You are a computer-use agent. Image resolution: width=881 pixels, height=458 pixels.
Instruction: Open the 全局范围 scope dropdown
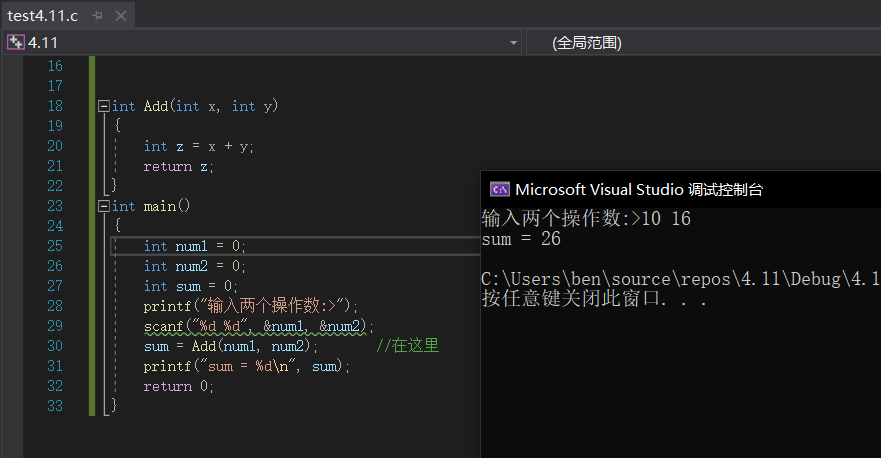click(x=700, y=42)
